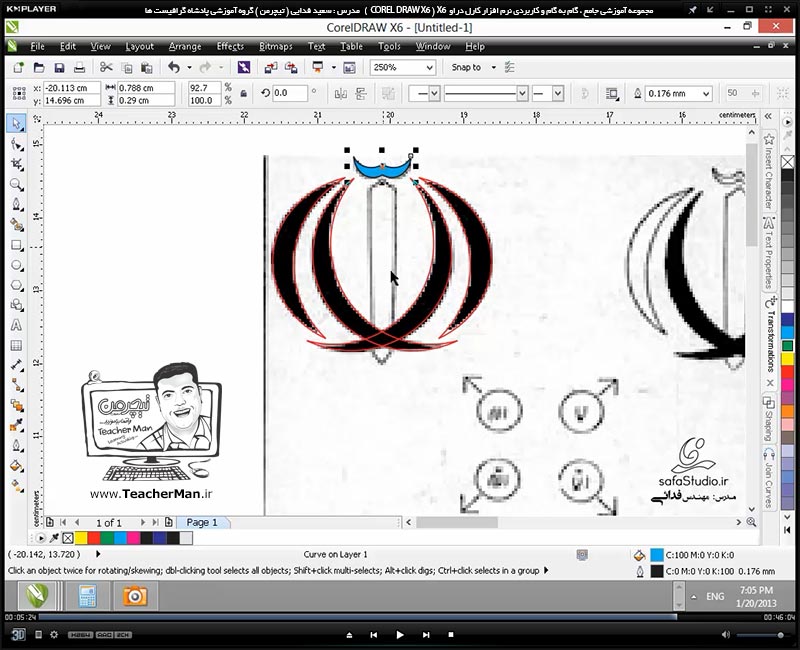Screen dimensions: 800x650
Task: Click the object width 0.788 cm field
Action: click(x=146, y=88)
